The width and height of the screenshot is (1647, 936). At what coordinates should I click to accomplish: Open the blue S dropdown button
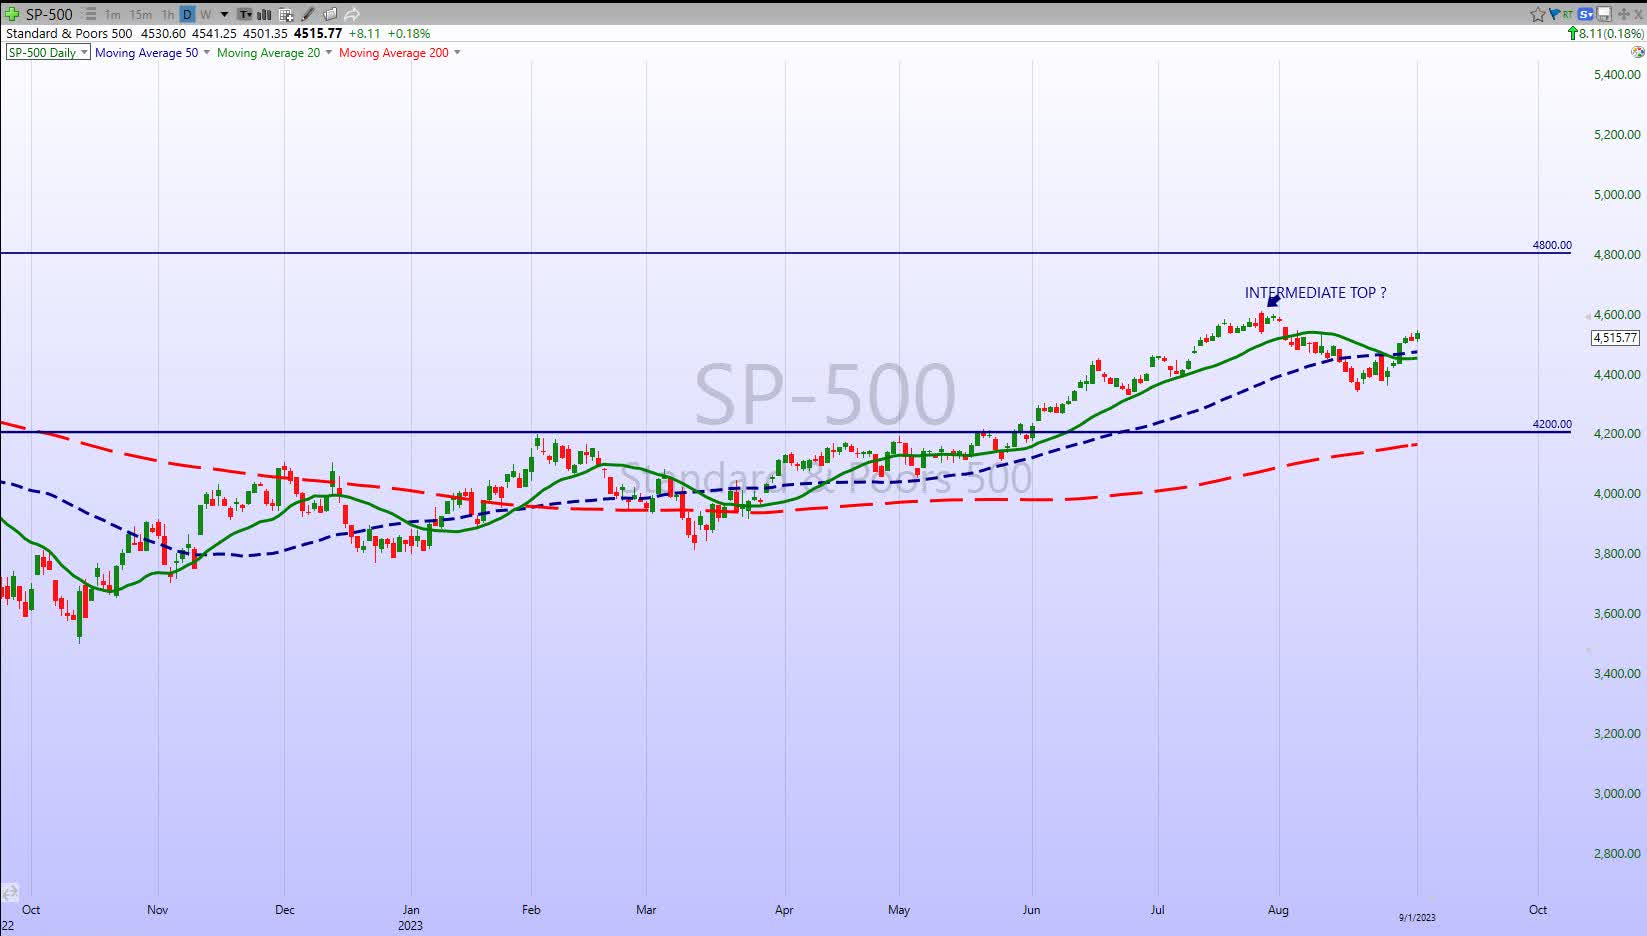tap(1585, 14)
